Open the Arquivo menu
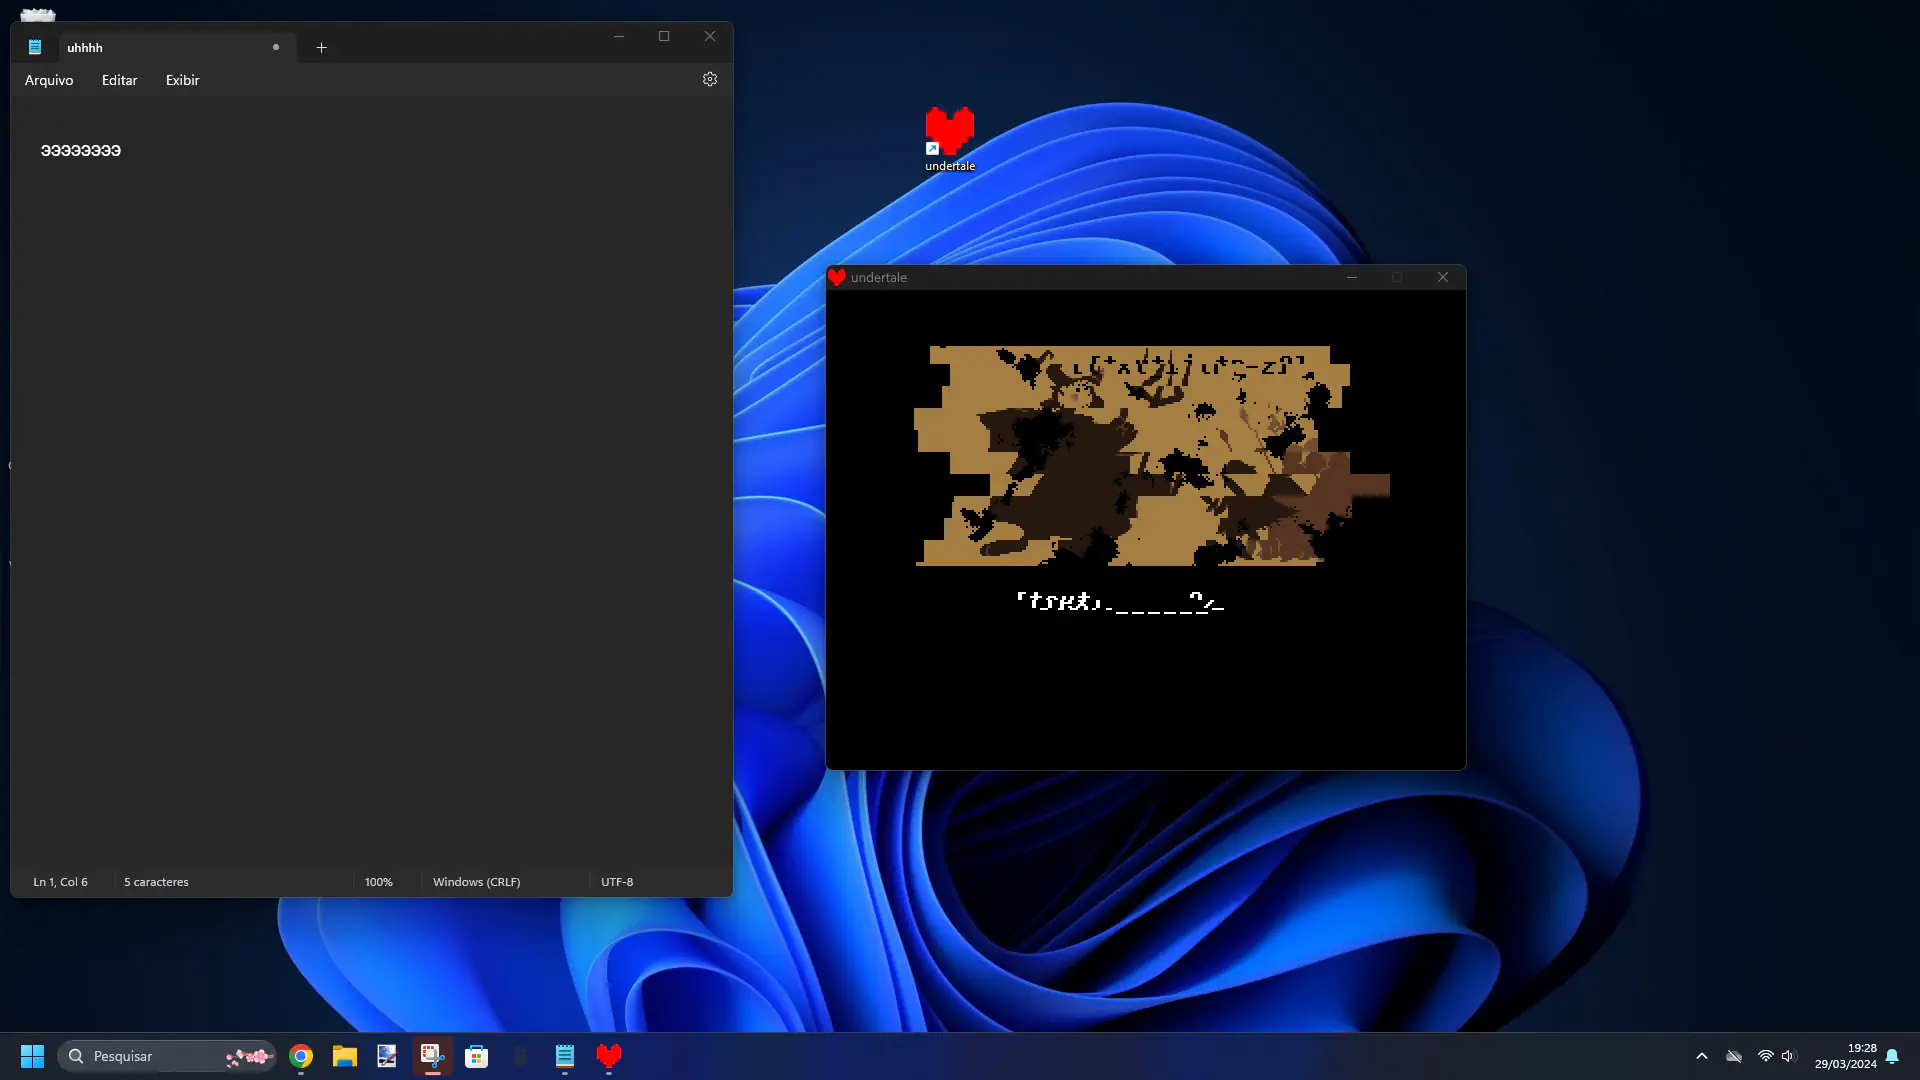 pyautogui.click(x=49, y=80)
